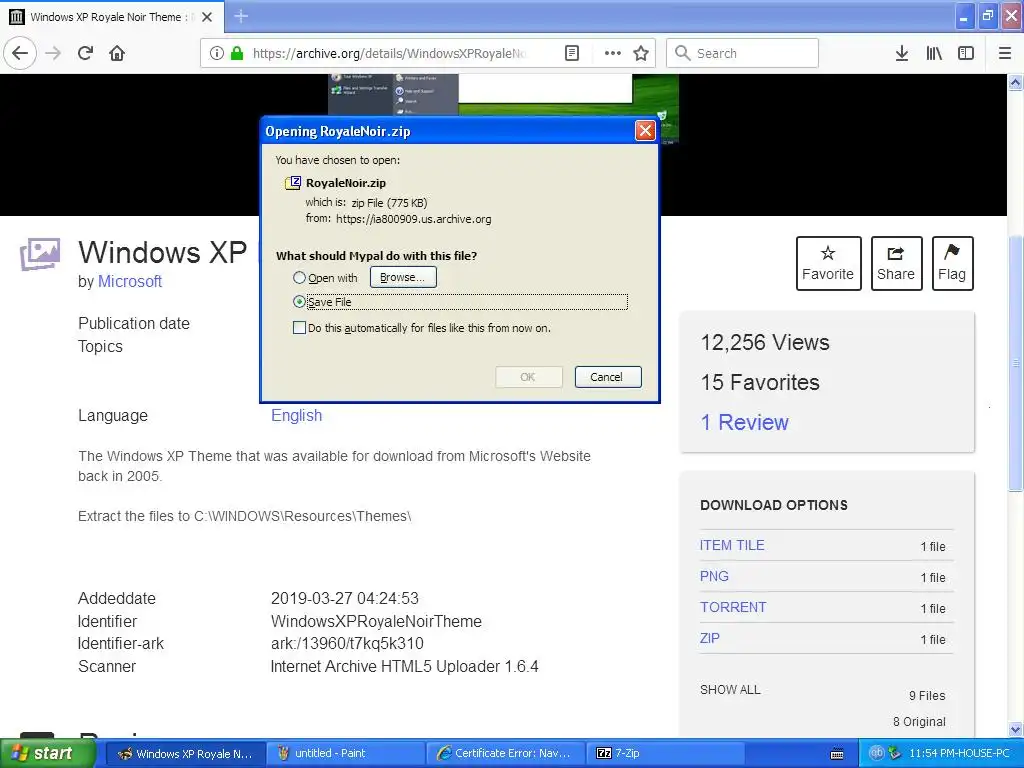Close the Opening RoyaleNoir.zip dialog
1024x768 pixels.
coord(645,131)
